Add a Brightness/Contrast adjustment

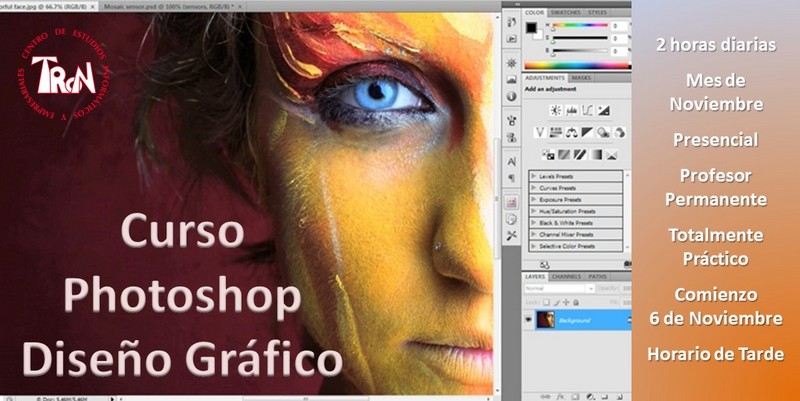point(556,110)
